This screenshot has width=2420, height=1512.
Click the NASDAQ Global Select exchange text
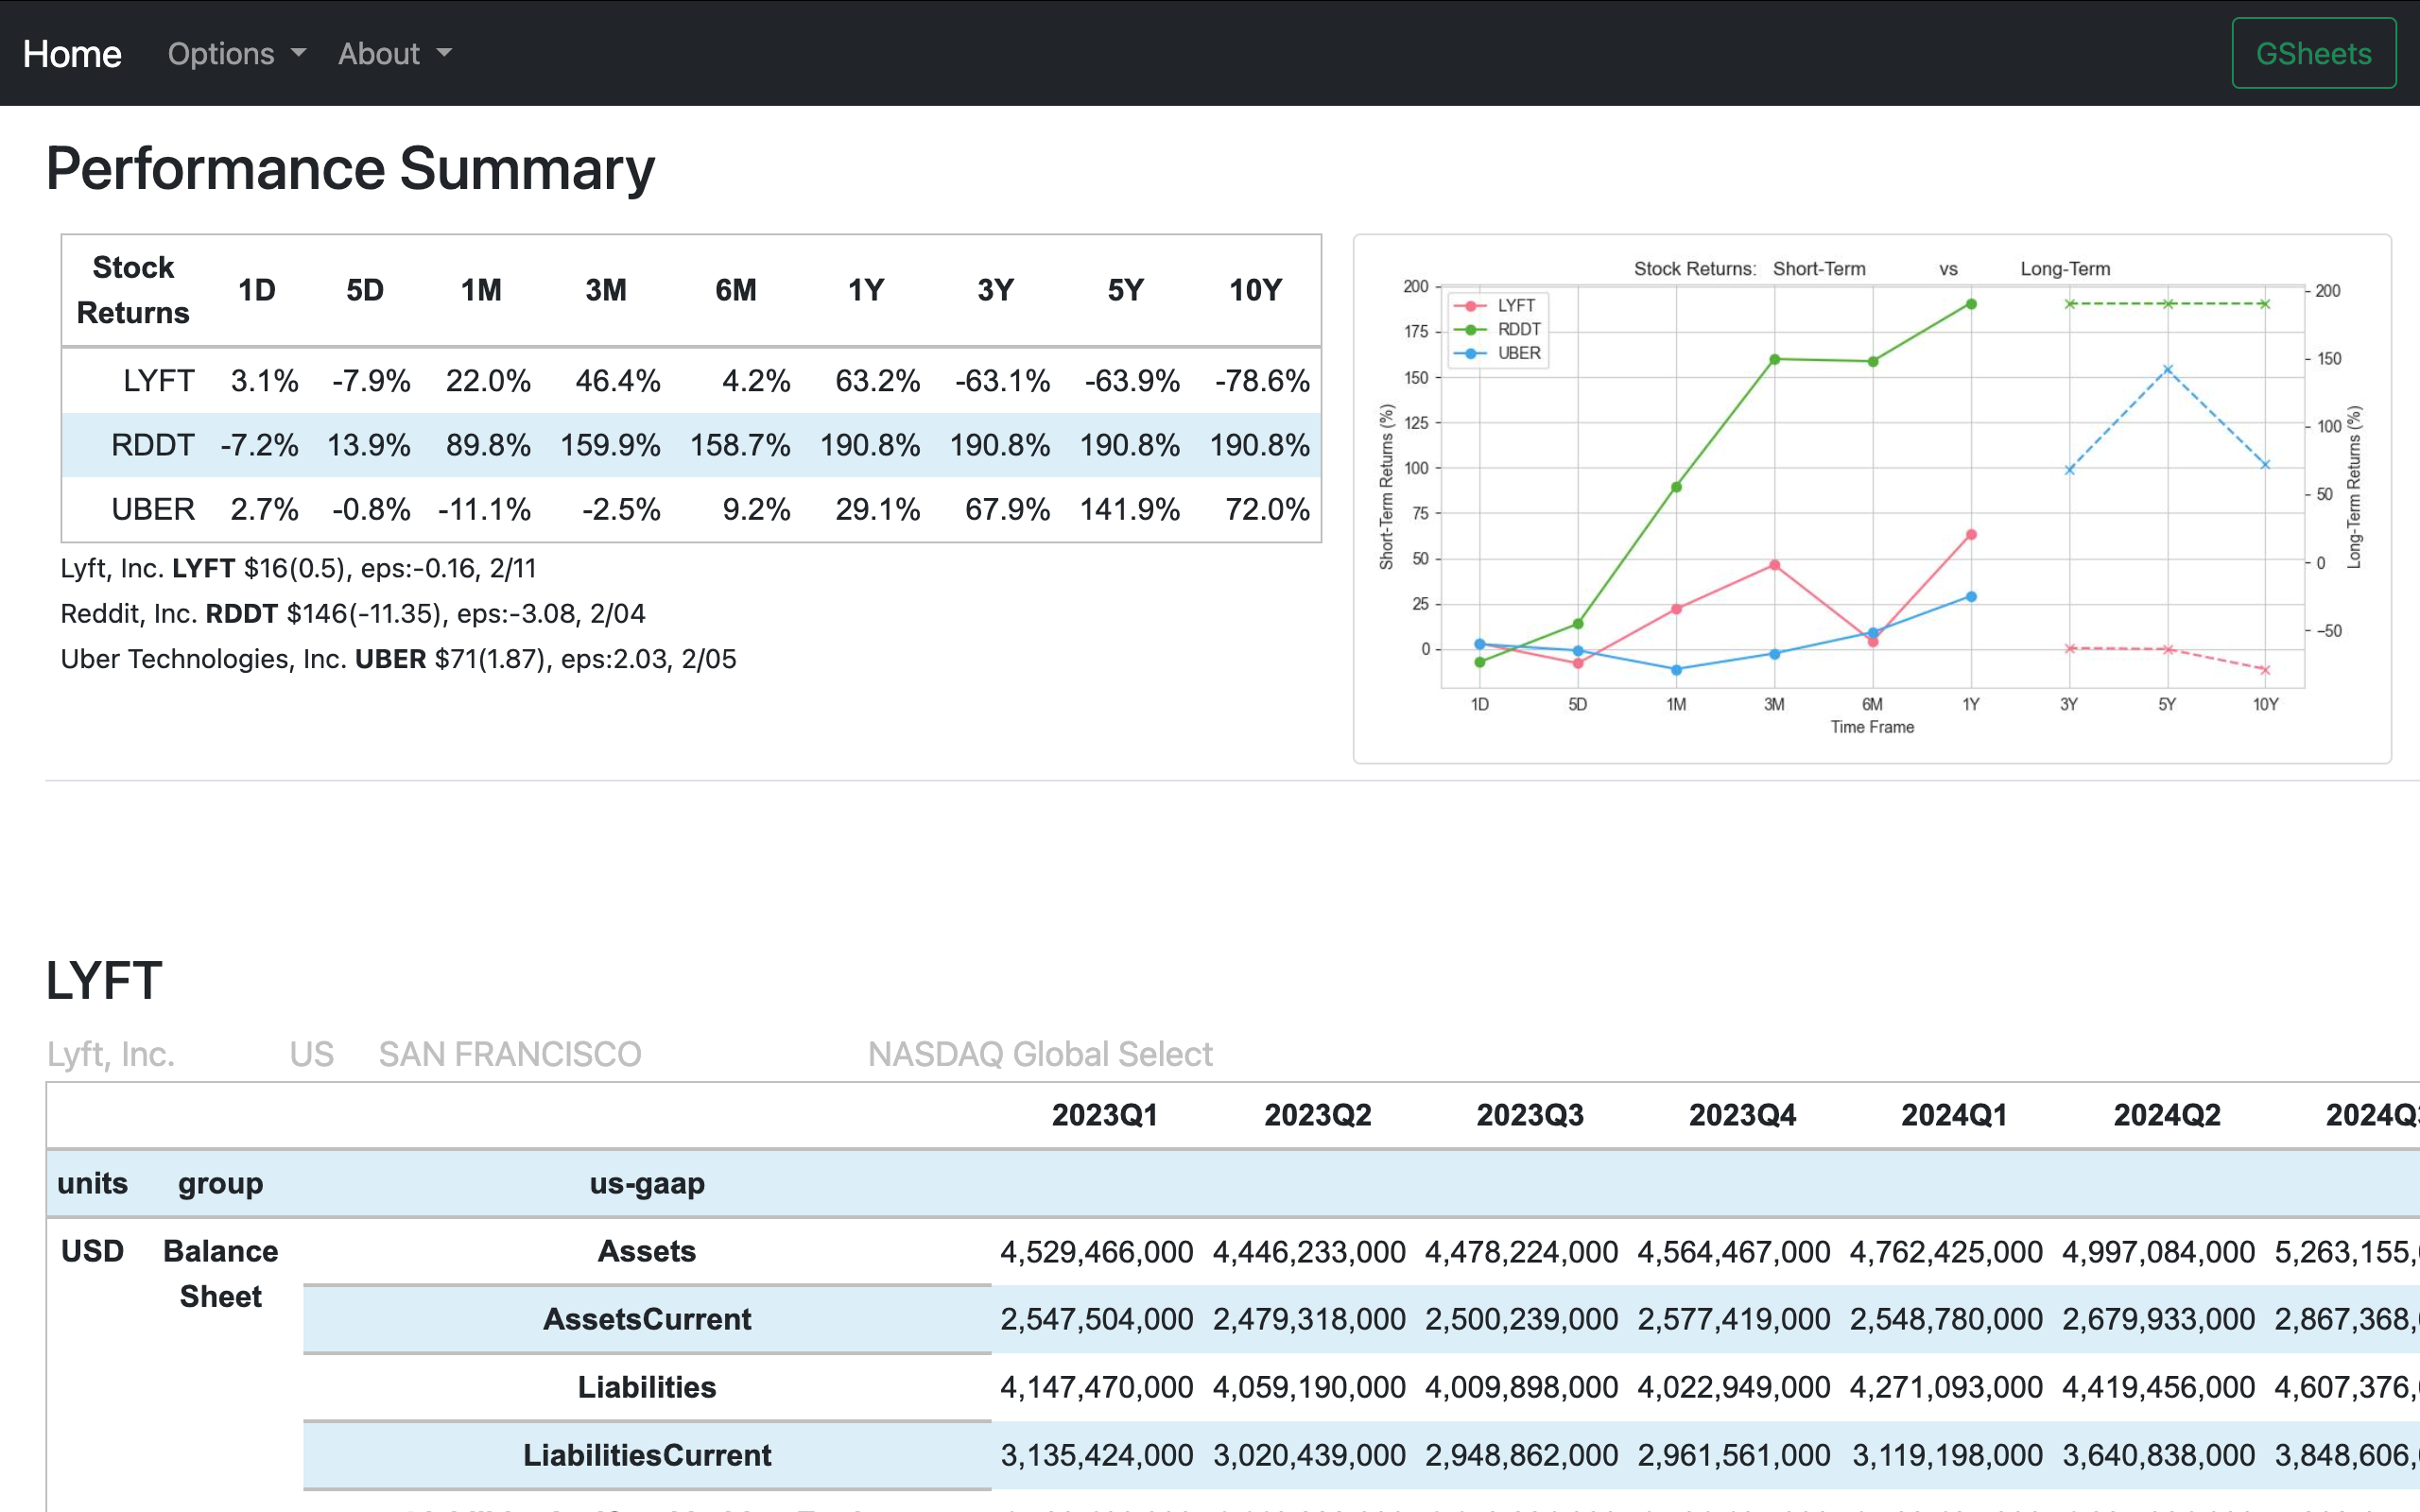point(1040,1054)
